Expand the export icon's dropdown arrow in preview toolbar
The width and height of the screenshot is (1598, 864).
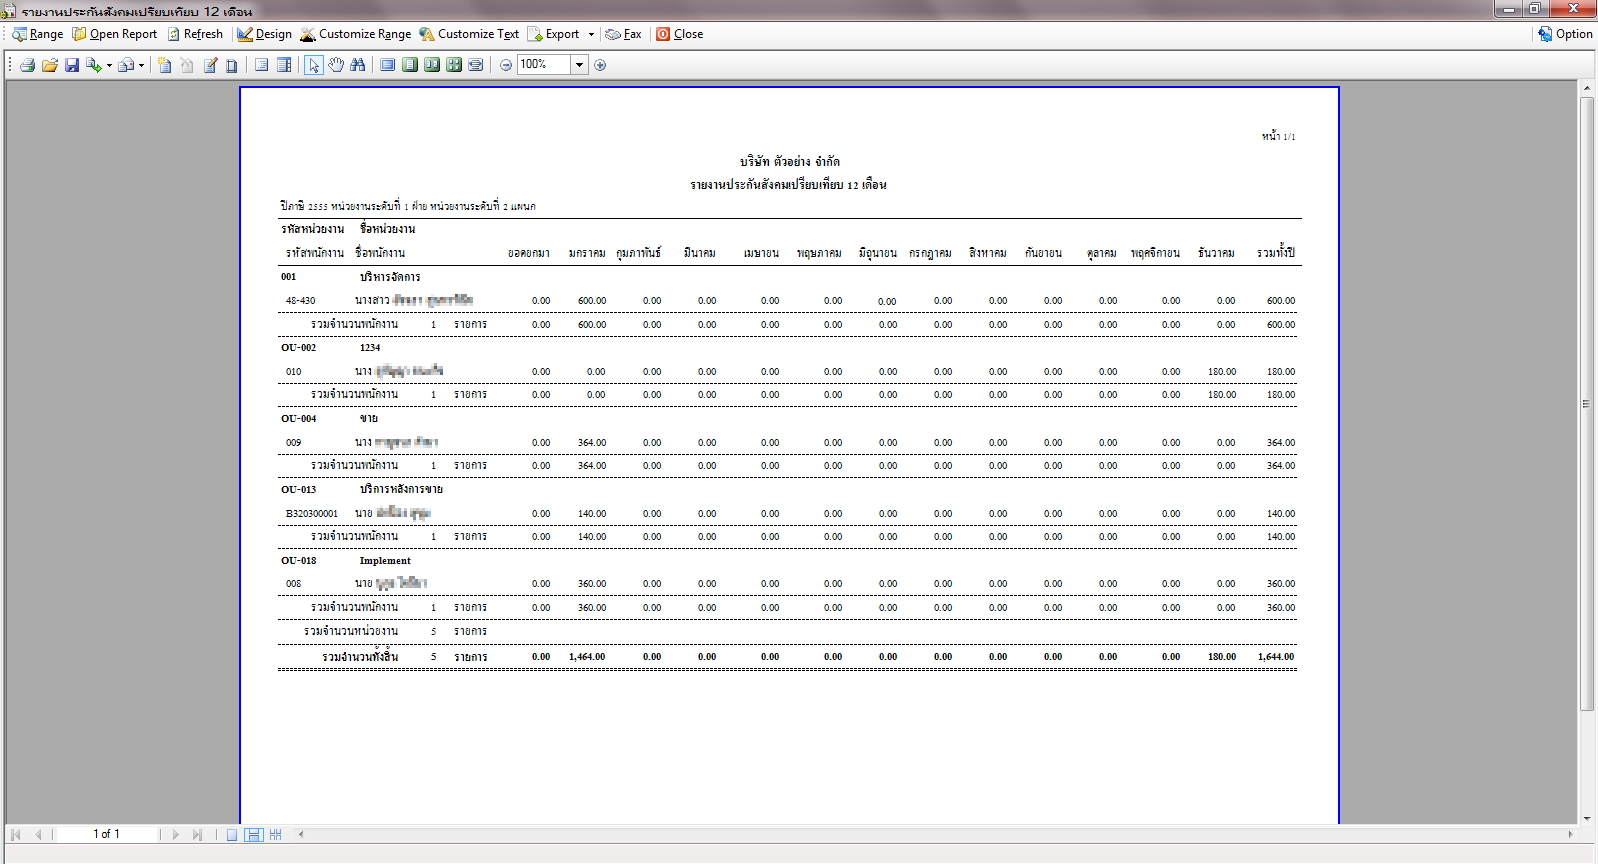109,65
